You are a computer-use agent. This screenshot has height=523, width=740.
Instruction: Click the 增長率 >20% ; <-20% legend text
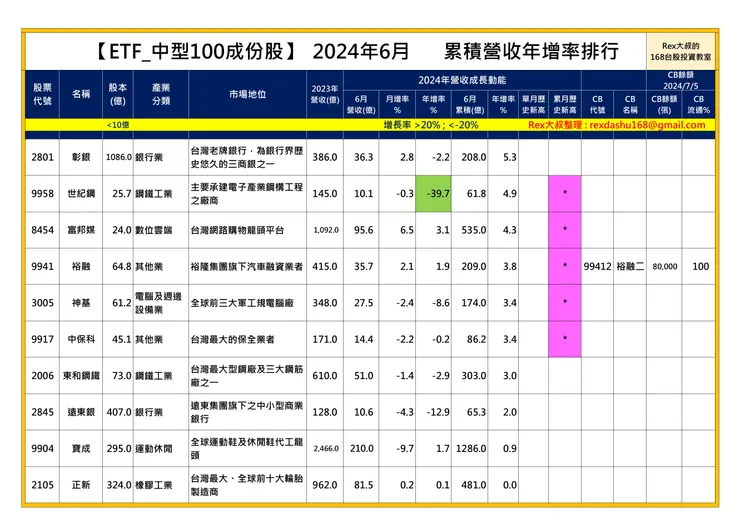click(430, 125)
